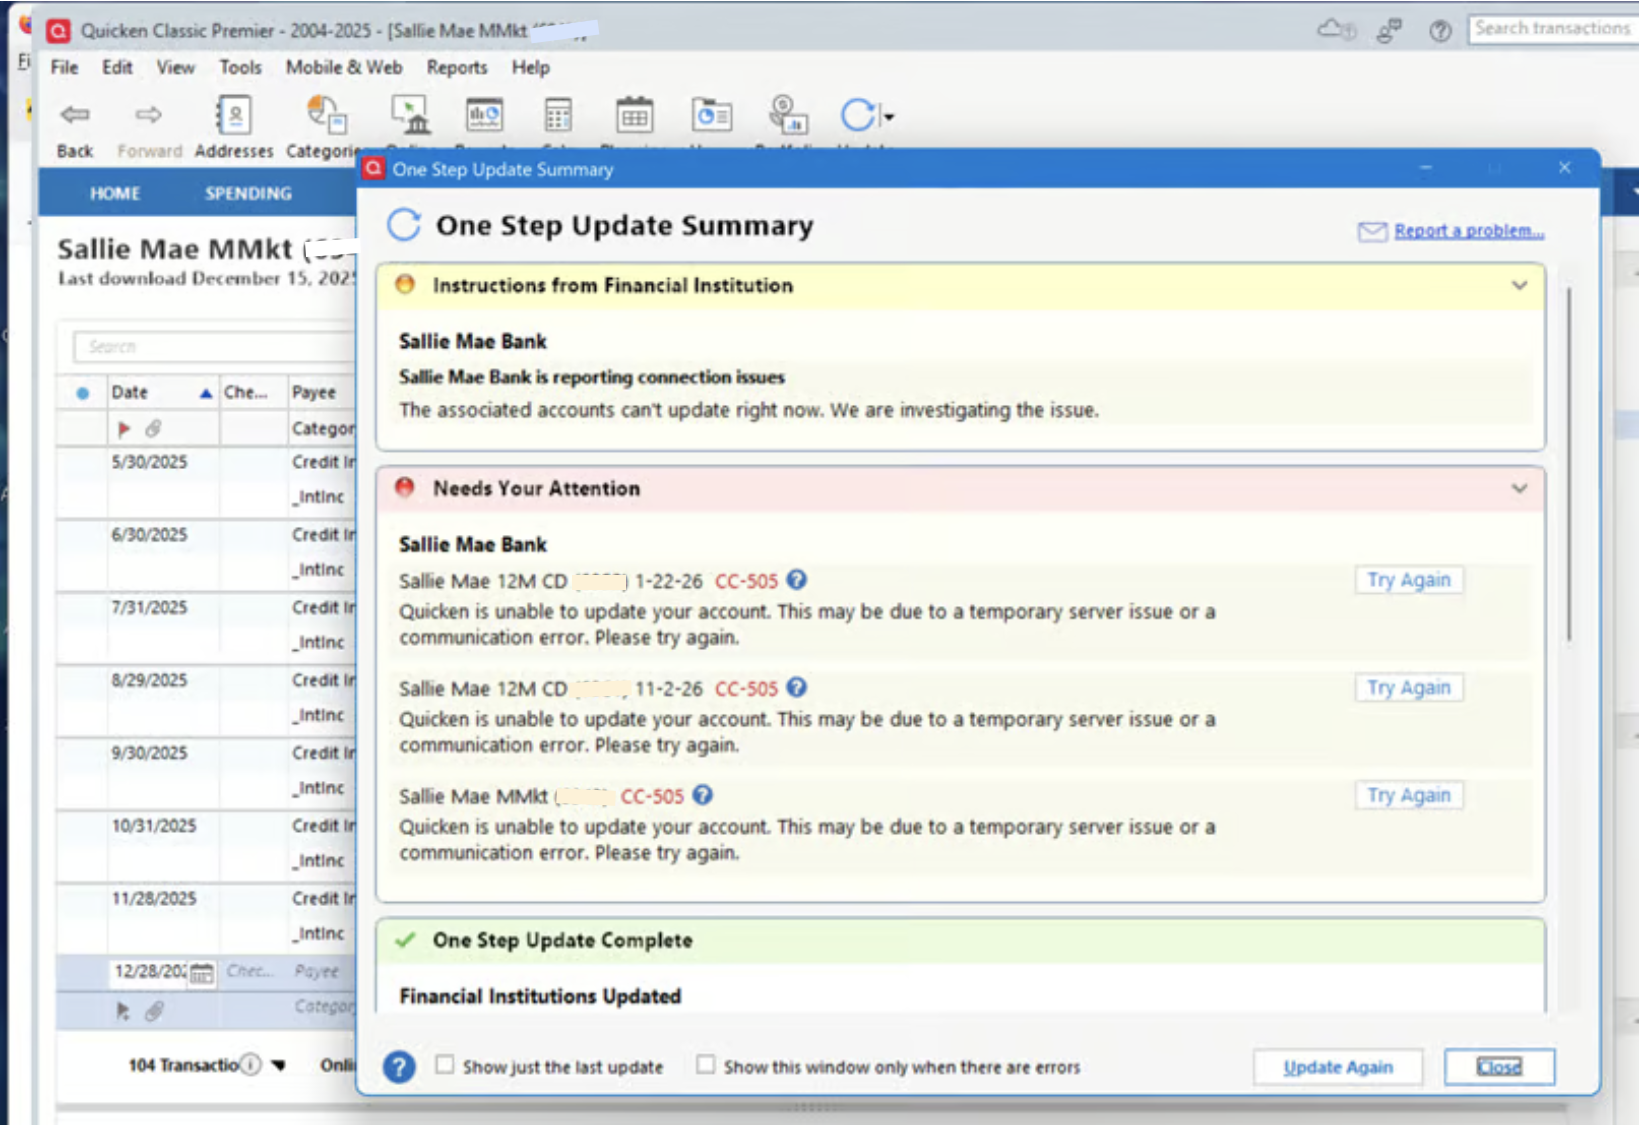Screen dimensions: 1644x1134
Task: Click the attachment paperclip in new entry row
Action: (154, 1012)
